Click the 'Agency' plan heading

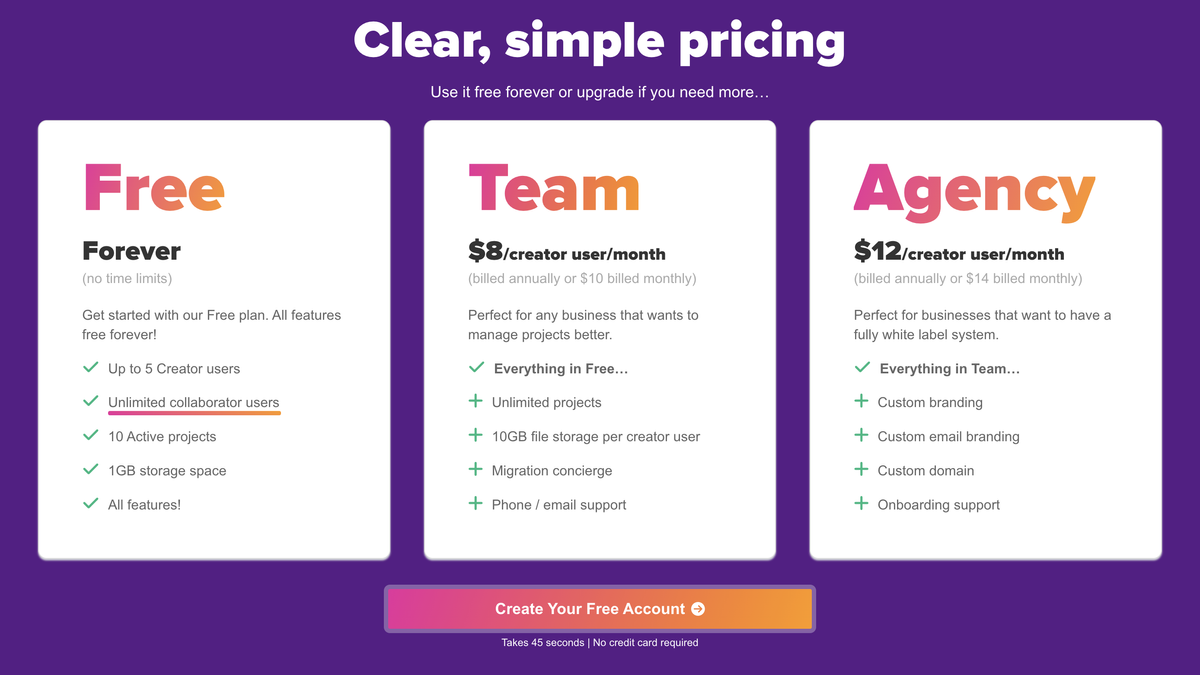(x=974, y=192)
